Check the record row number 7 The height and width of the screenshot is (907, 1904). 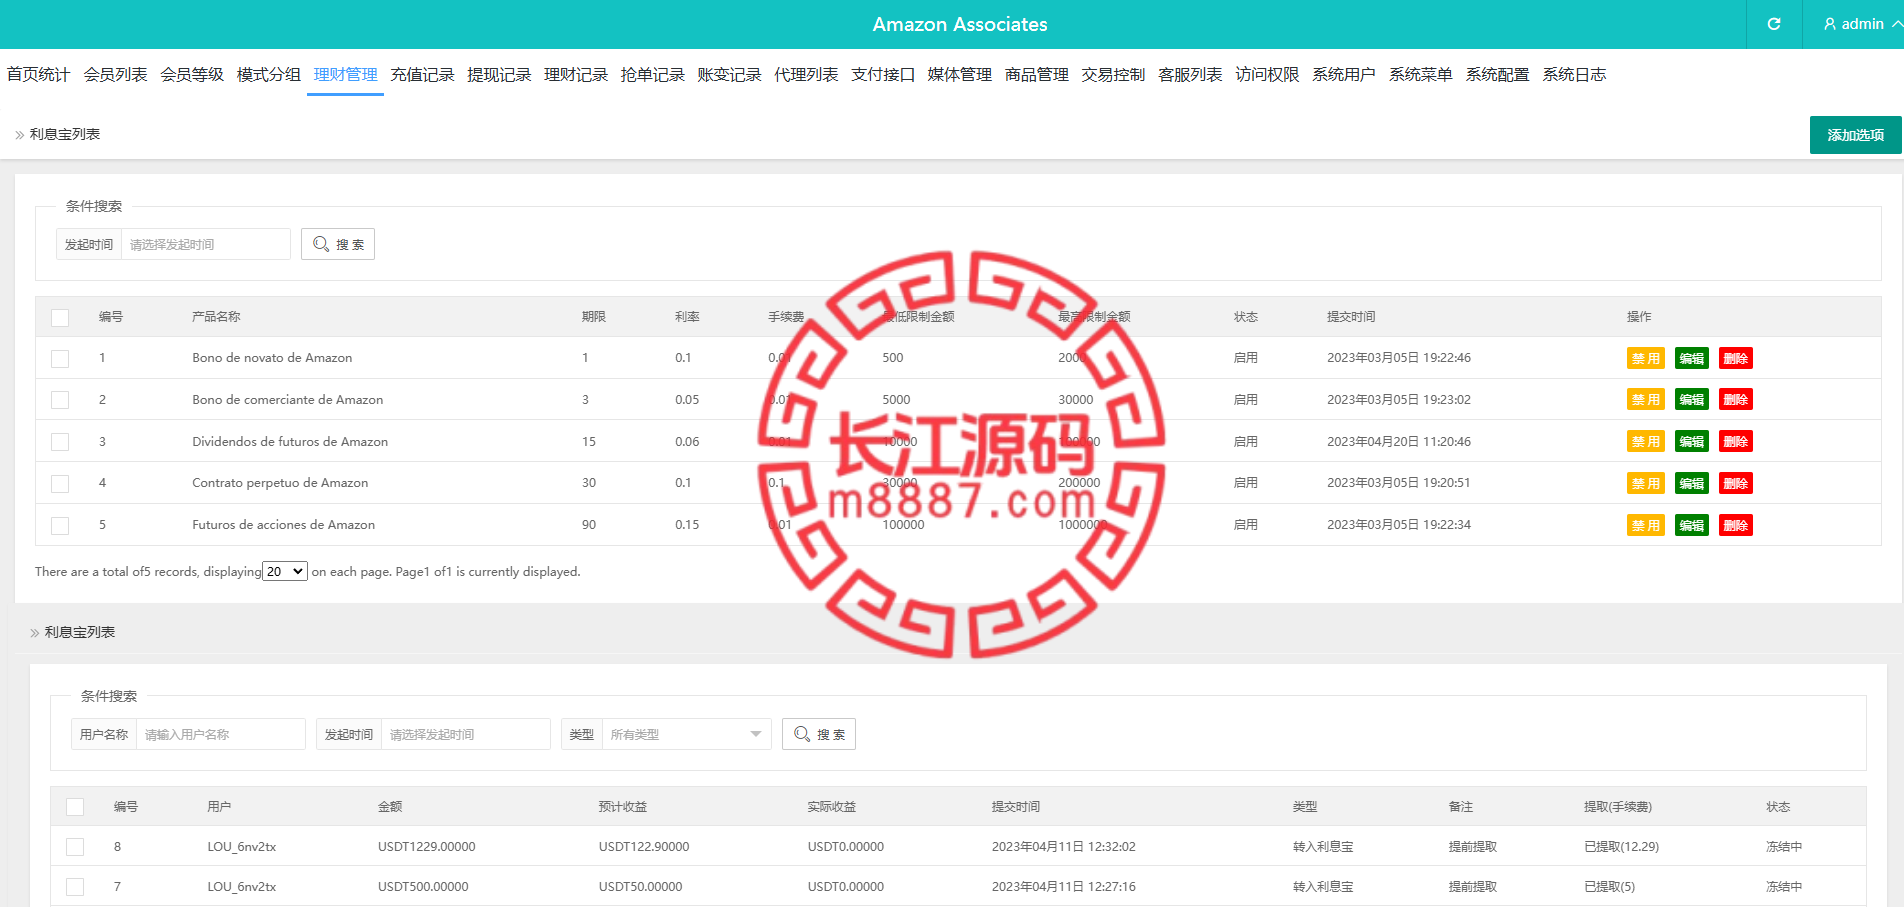(75, 887)
